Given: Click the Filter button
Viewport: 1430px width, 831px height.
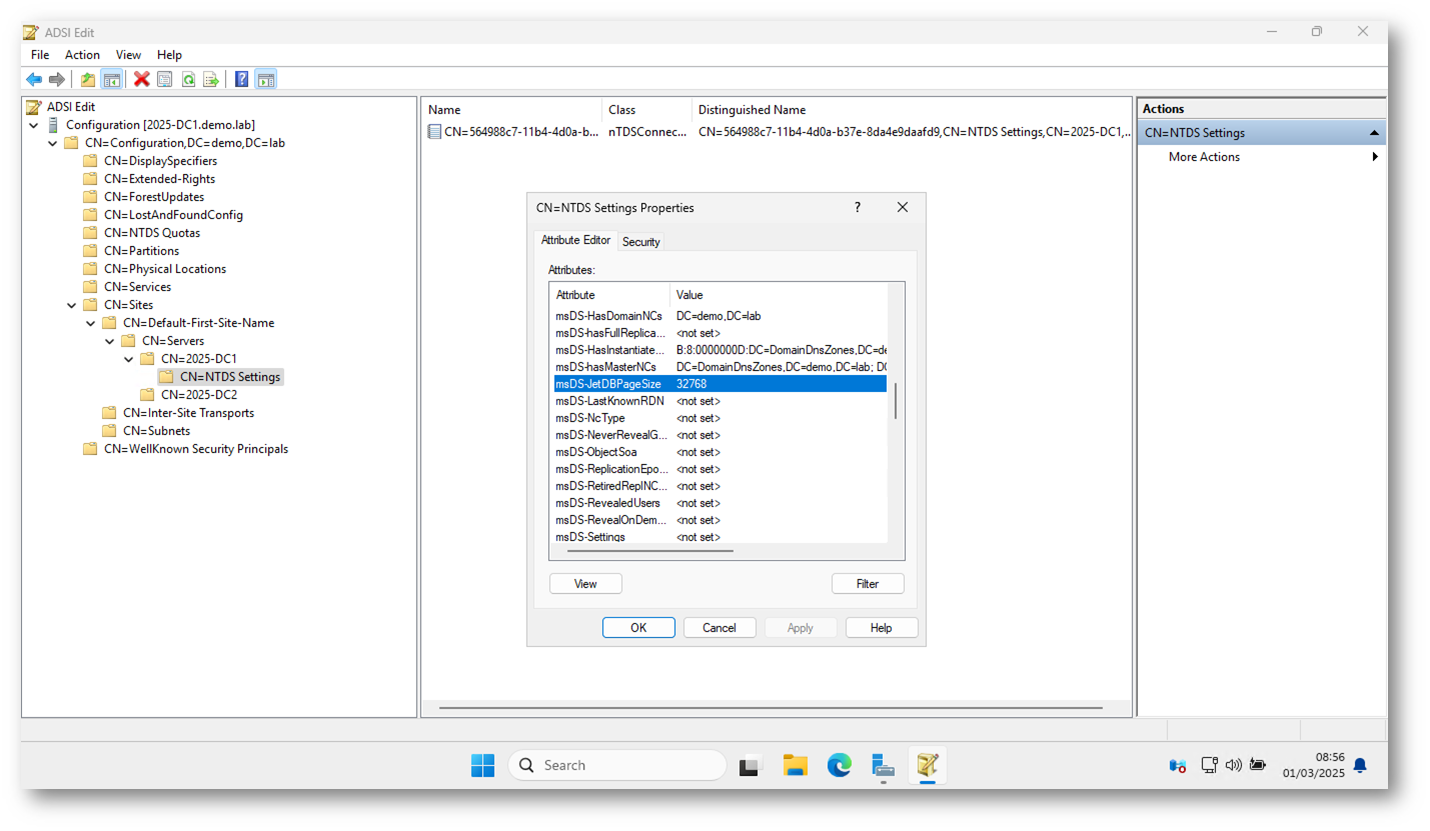Looking at the screenshot, I should tap(867, 584).
